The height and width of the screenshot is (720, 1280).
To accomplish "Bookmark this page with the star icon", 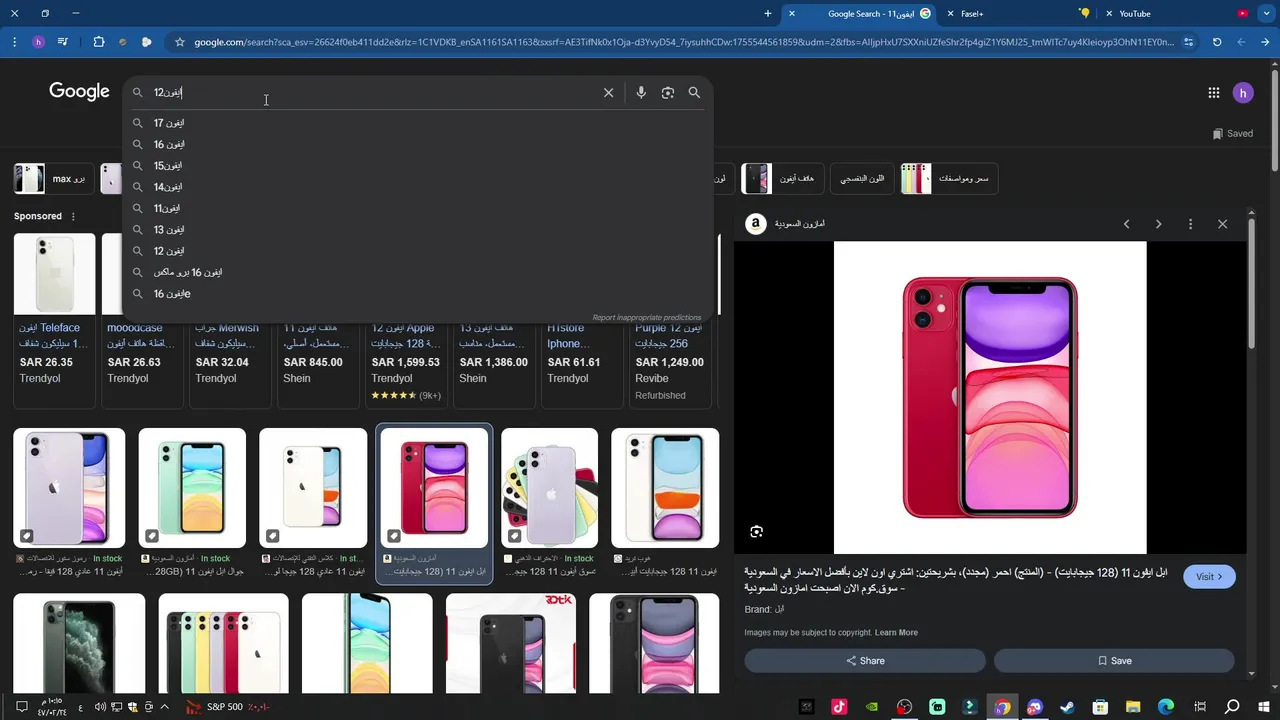I will tap(180, 42).
